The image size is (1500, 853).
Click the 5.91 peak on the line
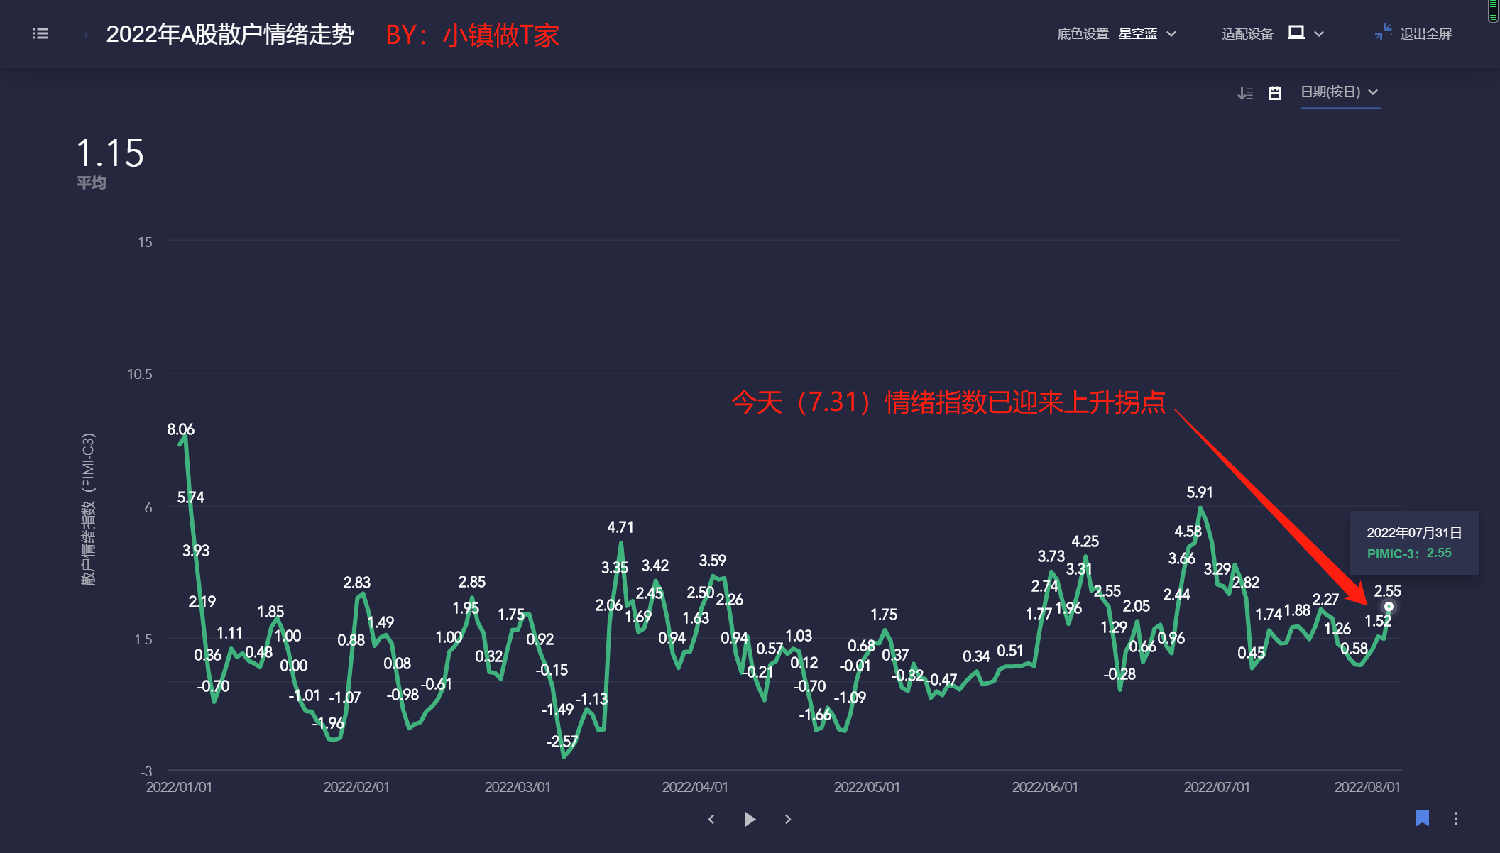(x=1201, y=509)
